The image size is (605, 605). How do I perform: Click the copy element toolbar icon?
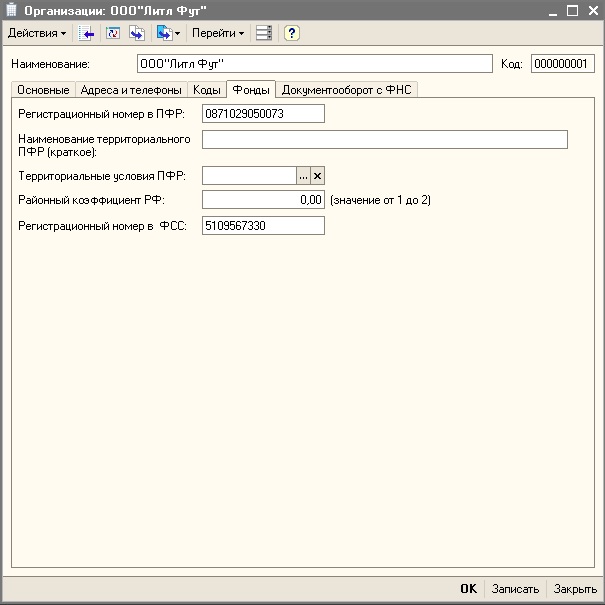pyautogui.click(x=137, y=33)
